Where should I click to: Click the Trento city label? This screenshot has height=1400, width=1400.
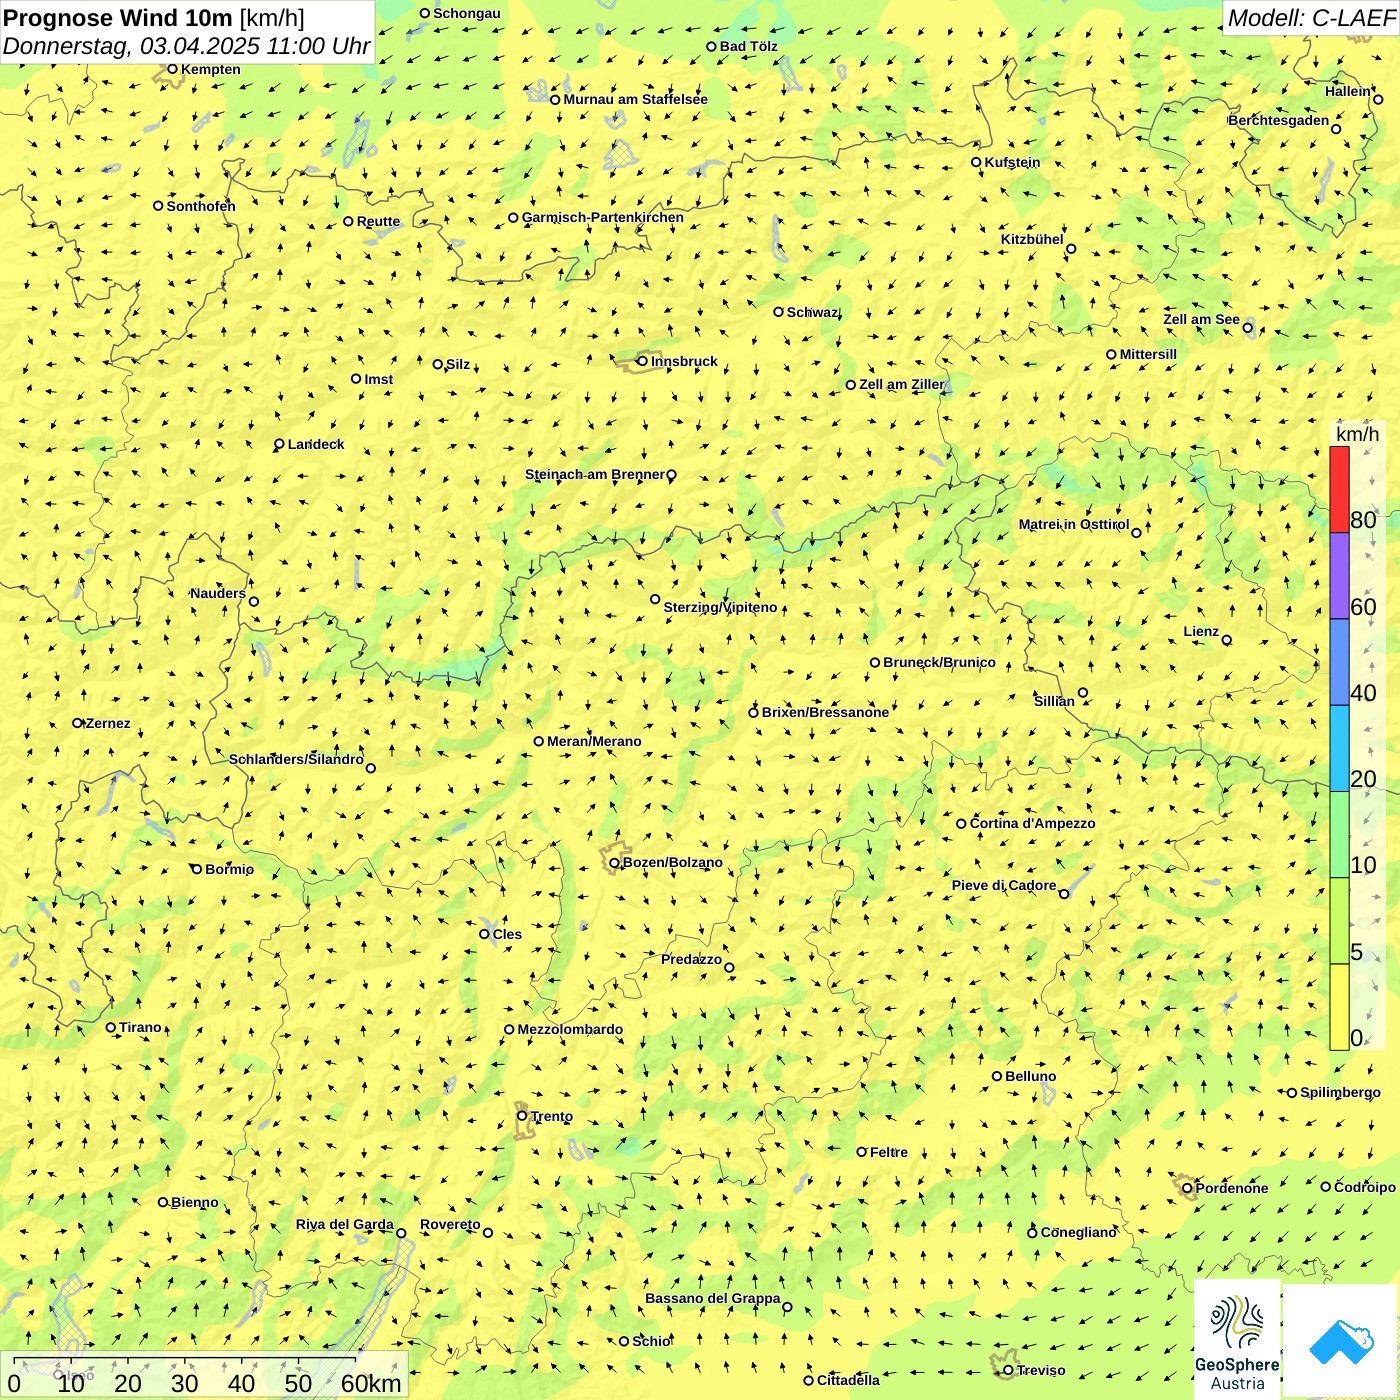coord(551,1116)
